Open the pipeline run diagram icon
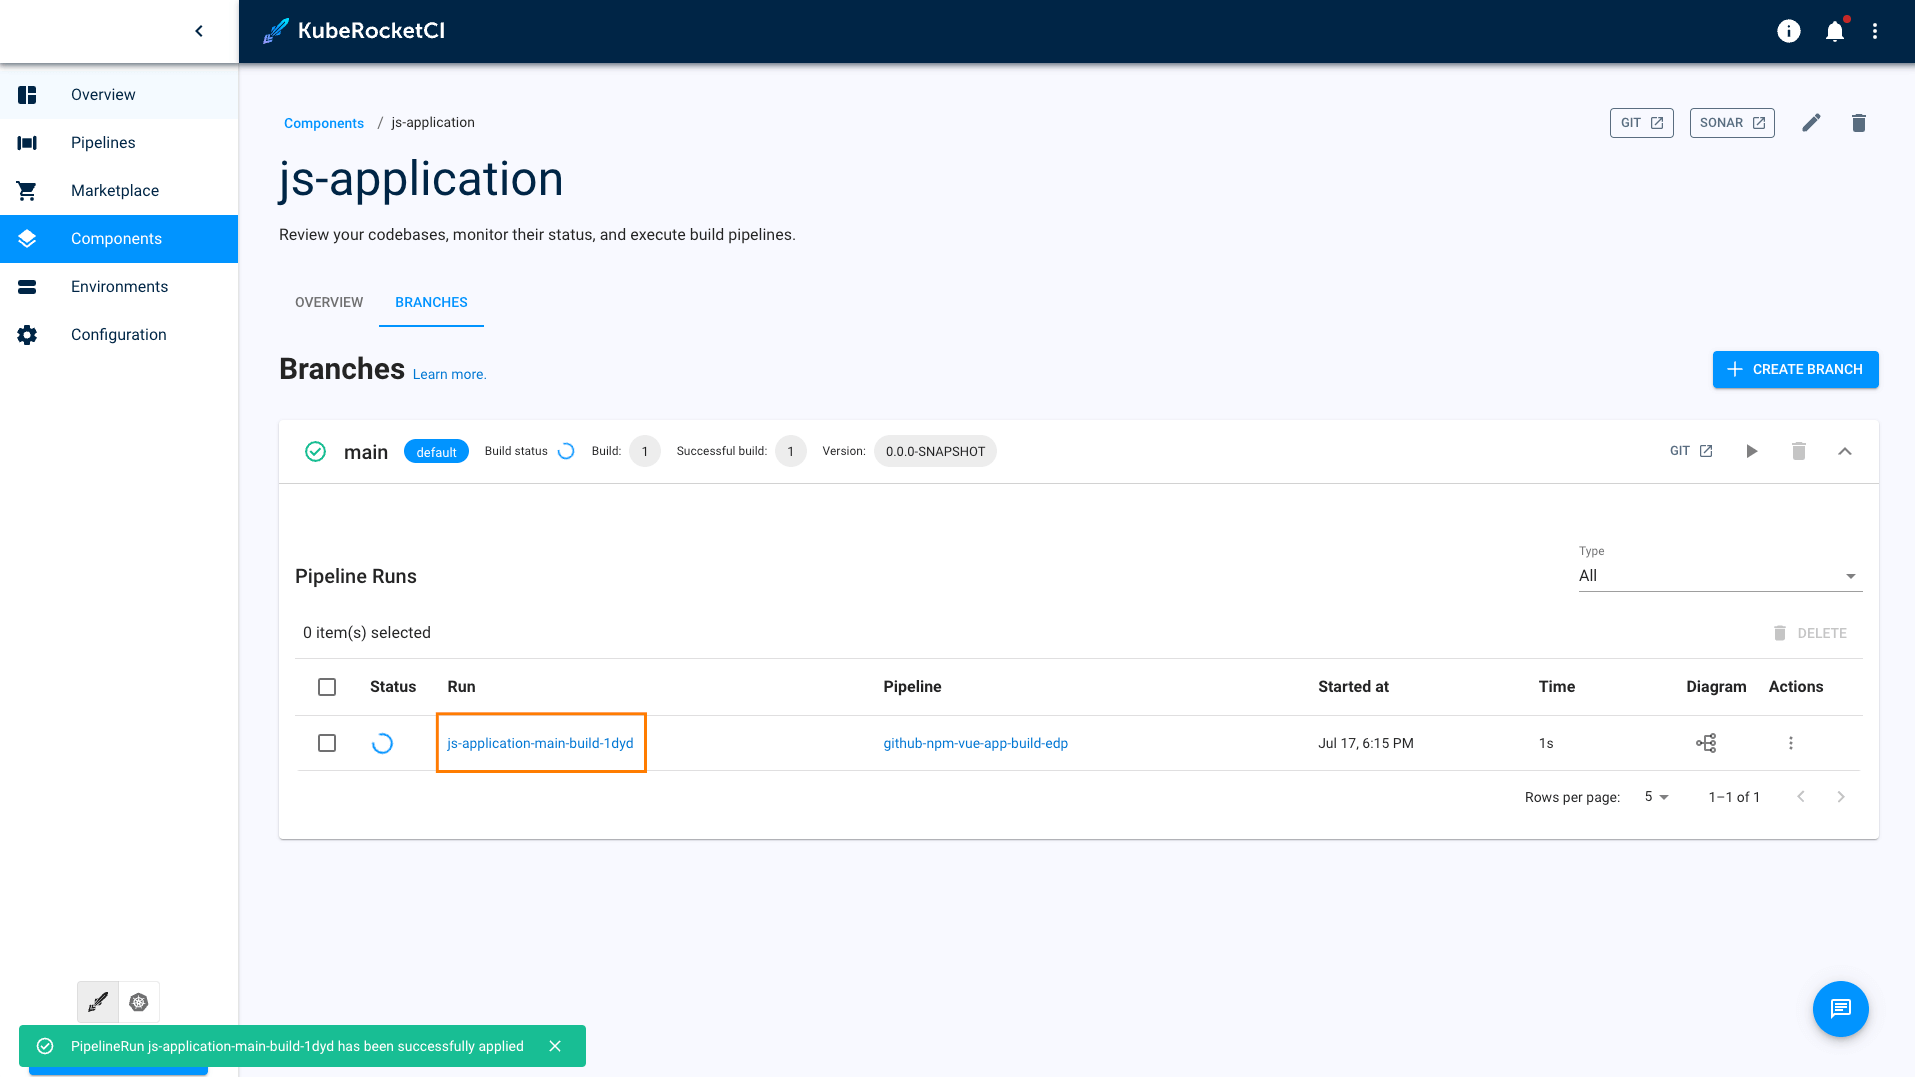This screenshot has width=1915, height=1077. [x=1706, y=743]
